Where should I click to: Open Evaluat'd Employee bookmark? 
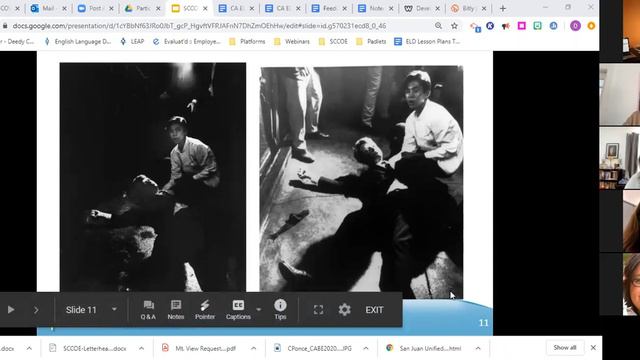pyautogui.click(x=187, y=42)
